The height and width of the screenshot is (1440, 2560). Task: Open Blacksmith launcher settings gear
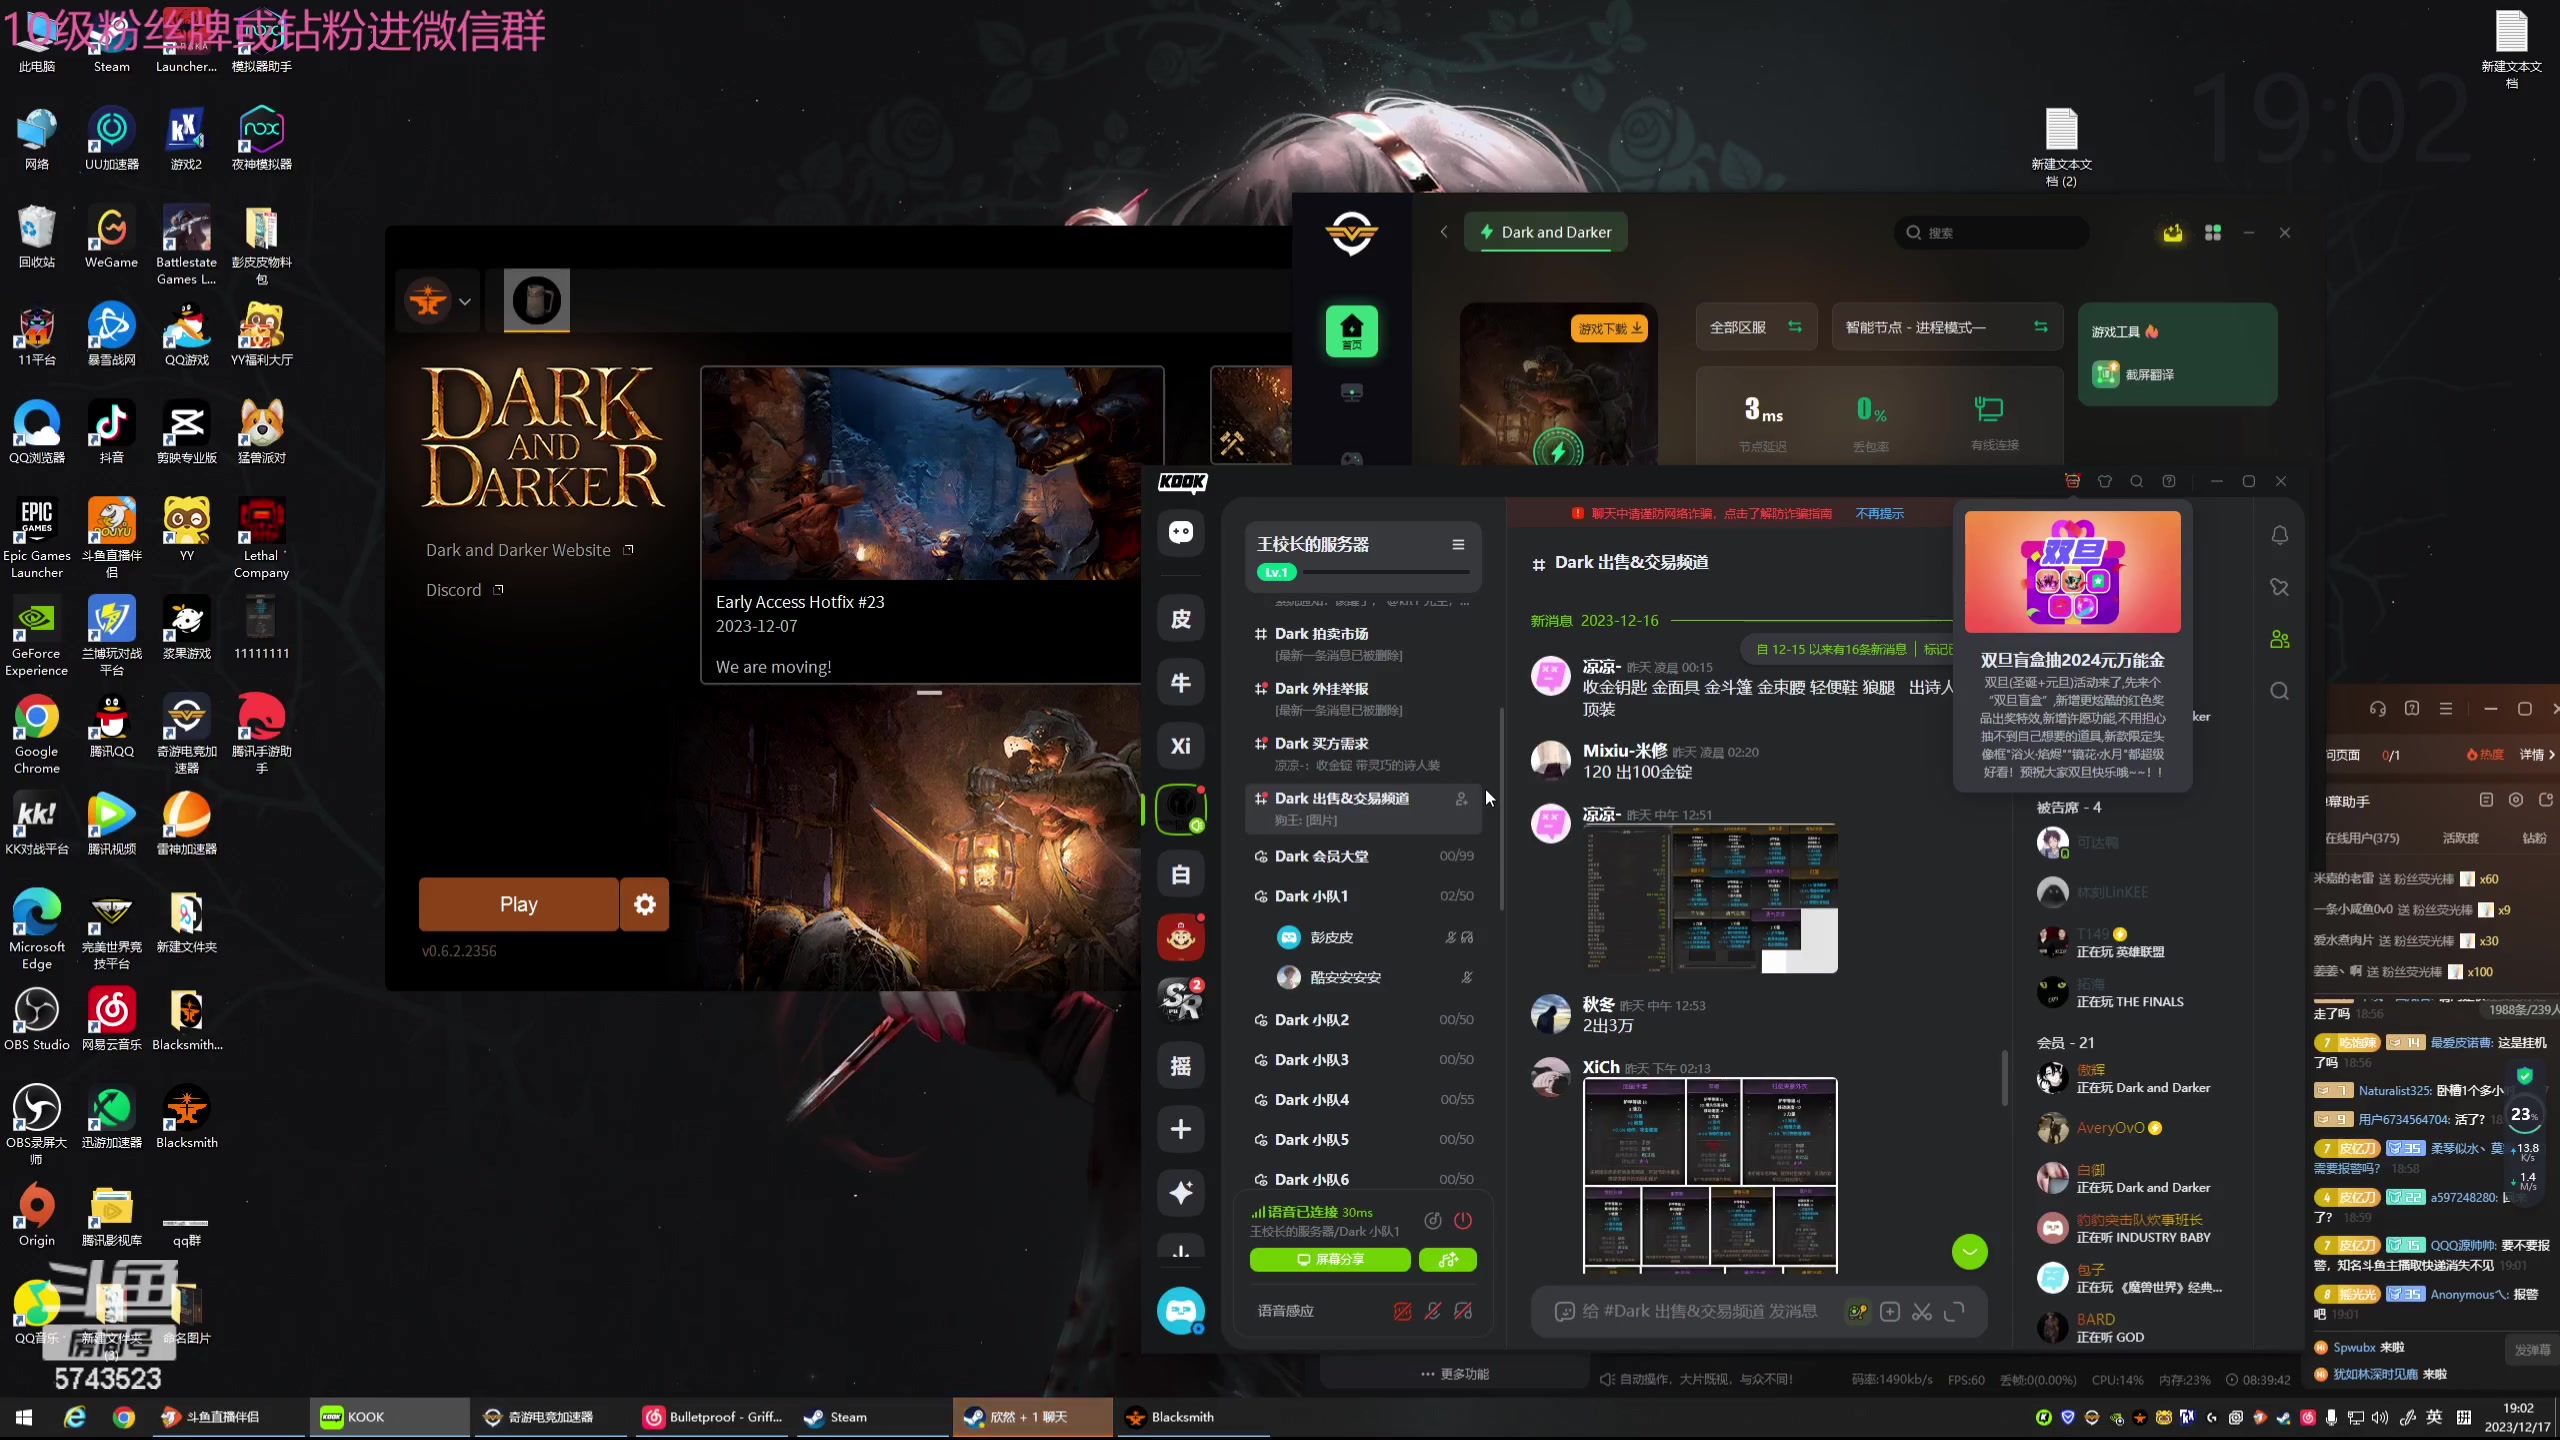point(645,904)
